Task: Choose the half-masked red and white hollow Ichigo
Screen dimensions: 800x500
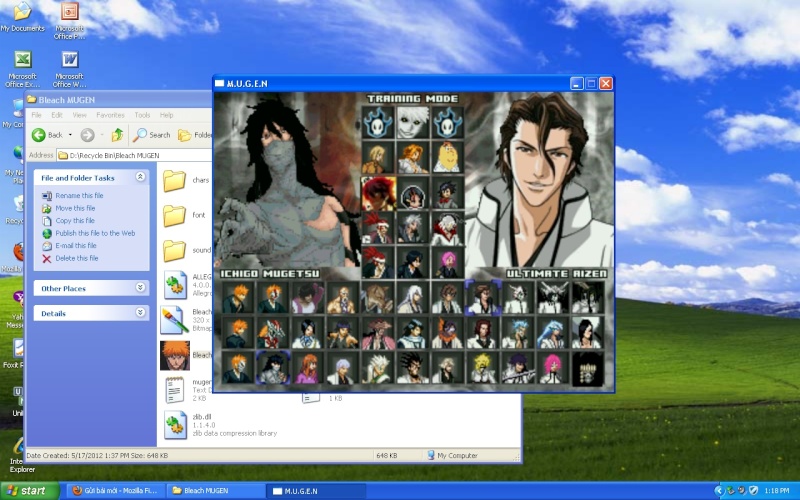Action: click(x=273, y=334)
